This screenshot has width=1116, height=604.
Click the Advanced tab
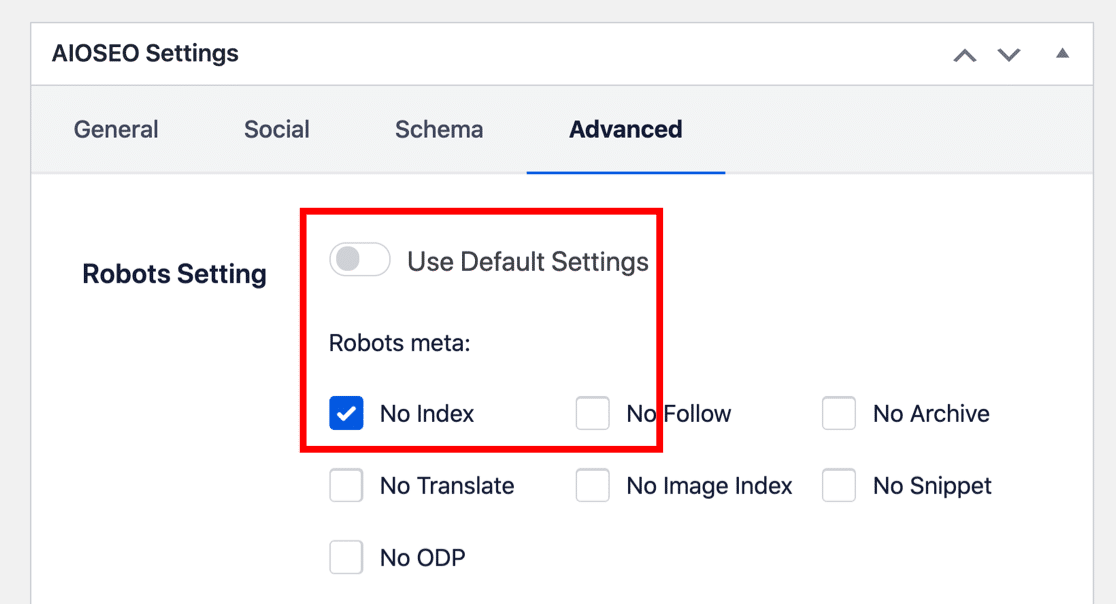tap(626, 130)
